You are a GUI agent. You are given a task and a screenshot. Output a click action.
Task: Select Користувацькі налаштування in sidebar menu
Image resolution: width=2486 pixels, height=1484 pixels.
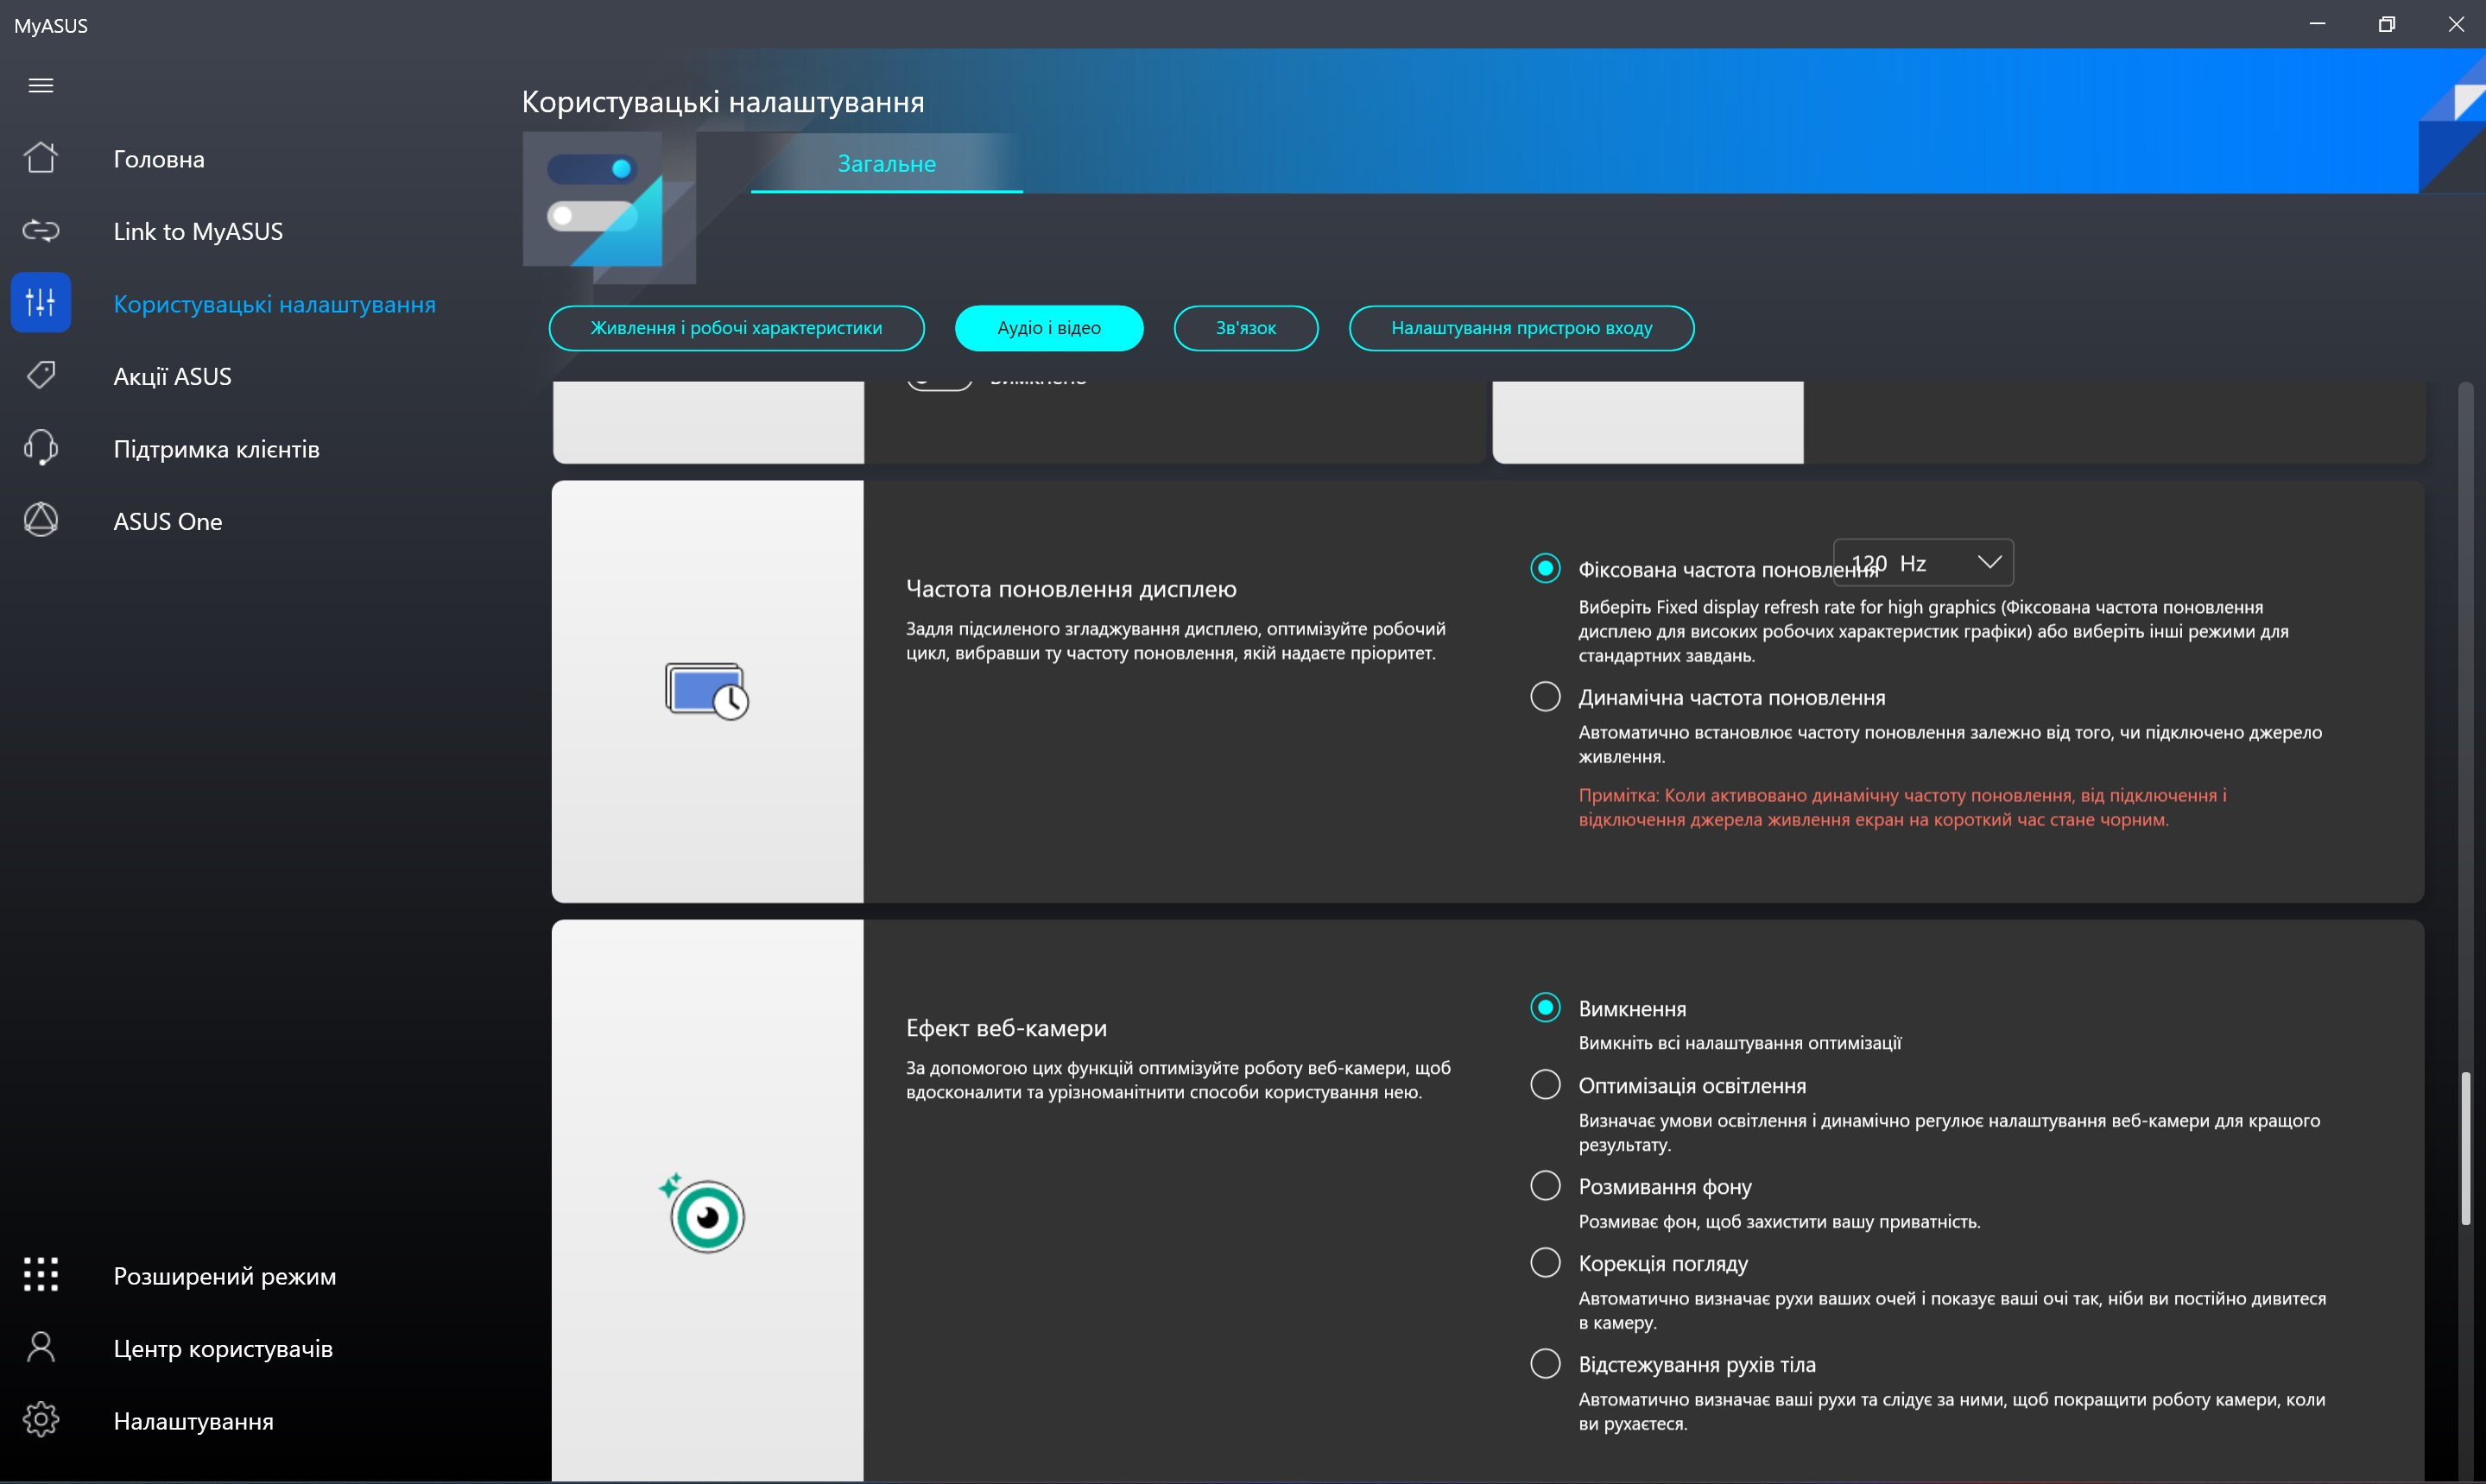tap(274, 304)
